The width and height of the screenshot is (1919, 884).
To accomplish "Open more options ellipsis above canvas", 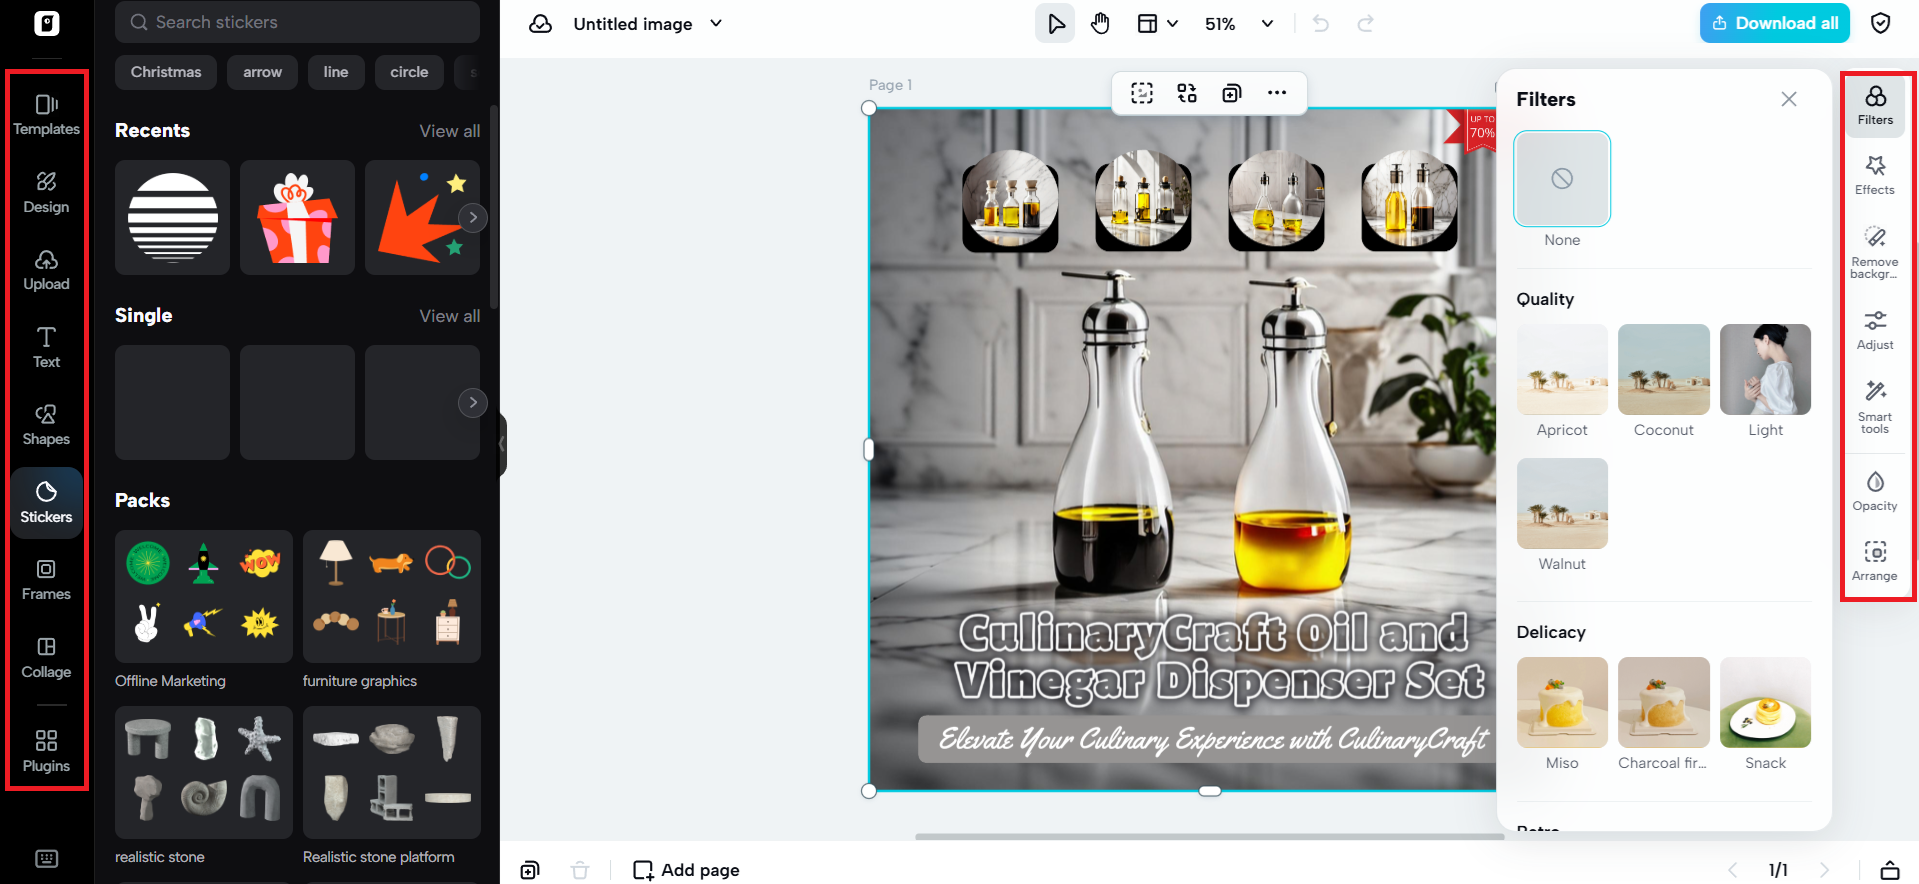I will [1276, 93].
